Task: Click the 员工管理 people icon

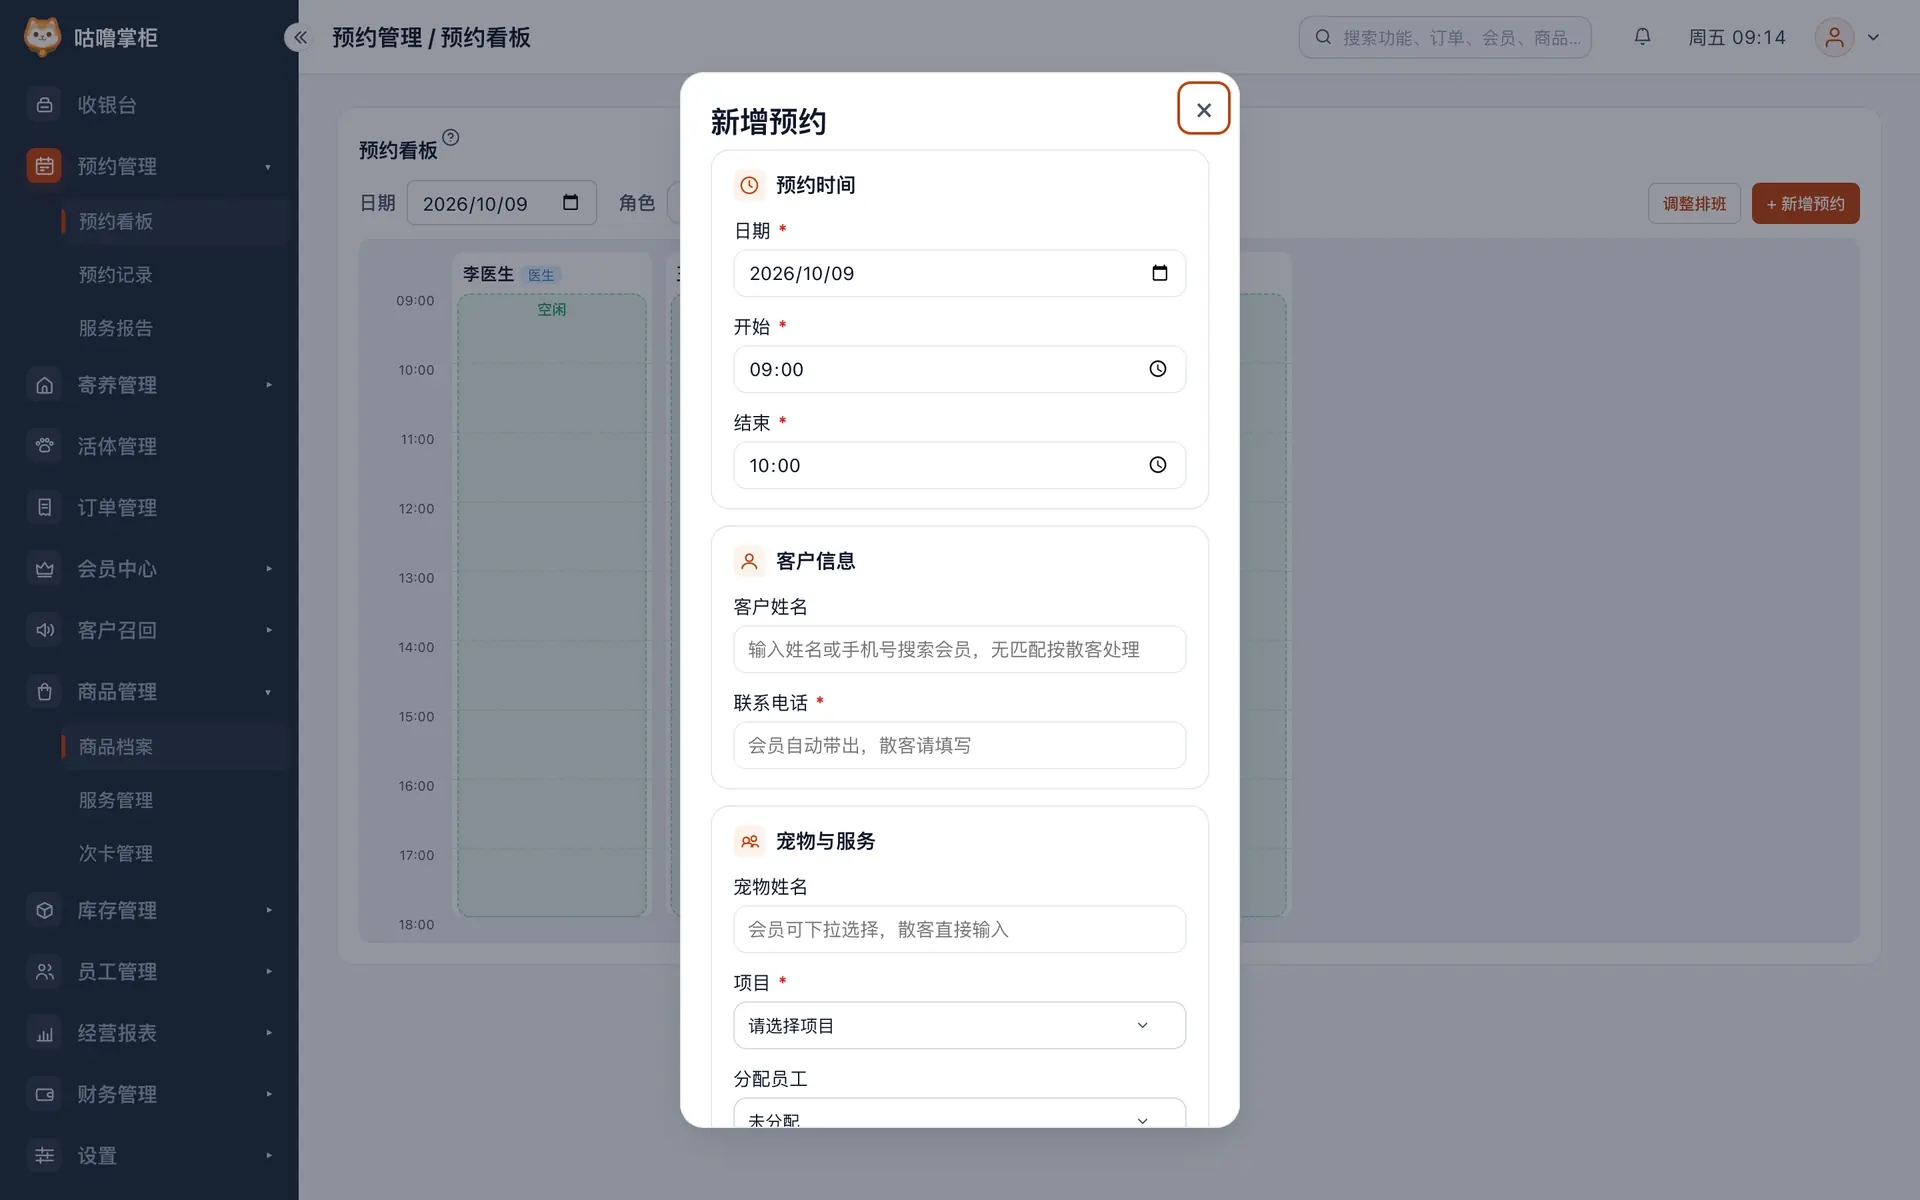Action: pyautogui.click(x=44, y=971)
